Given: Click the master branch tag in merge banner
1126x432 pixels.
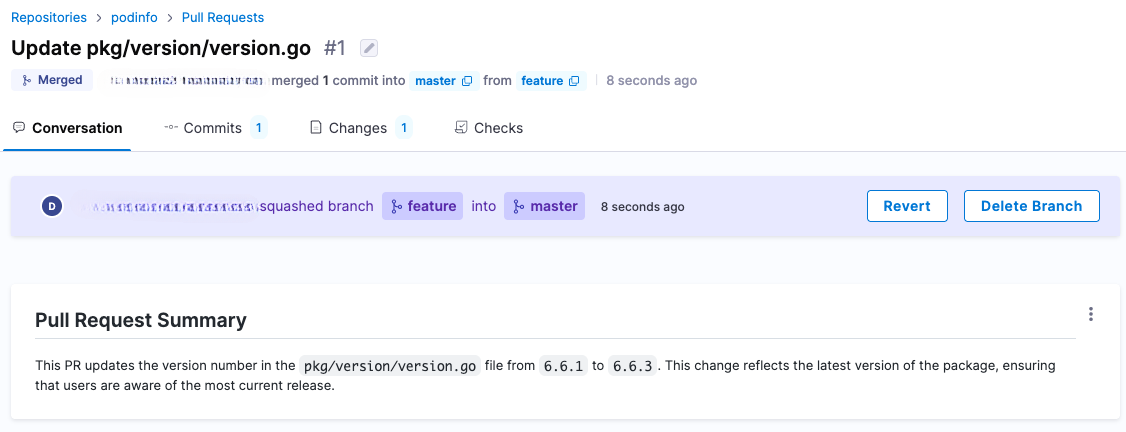Looking at the screenshot, I should tap(544, 206).
